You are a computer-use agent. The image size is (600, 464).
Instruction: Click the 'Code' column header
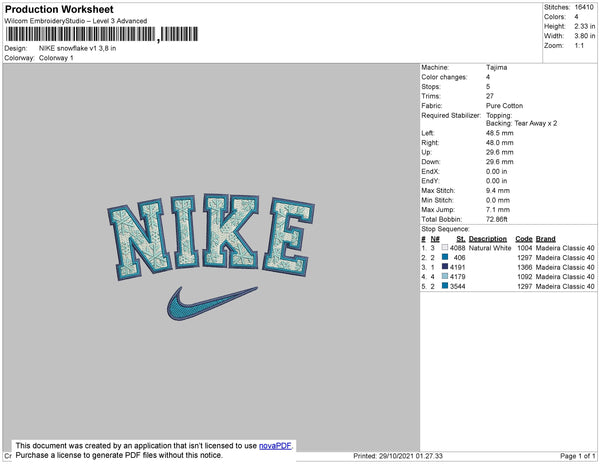[523, 239]
